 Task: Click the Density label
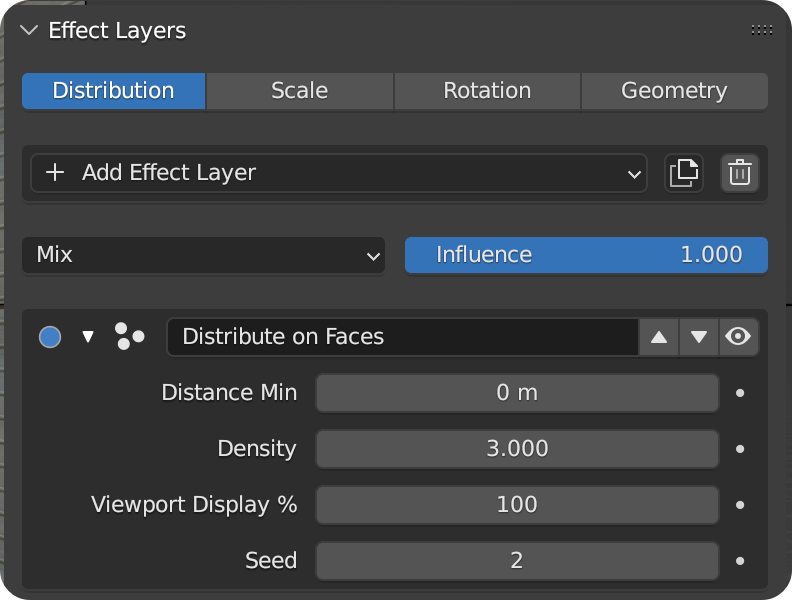tap(257, 449)
